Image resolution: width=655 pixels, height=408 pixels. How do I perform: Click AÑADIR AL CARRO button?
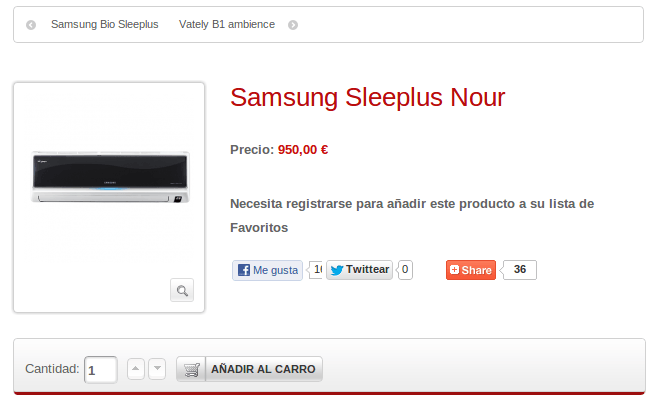coord(249,369)
